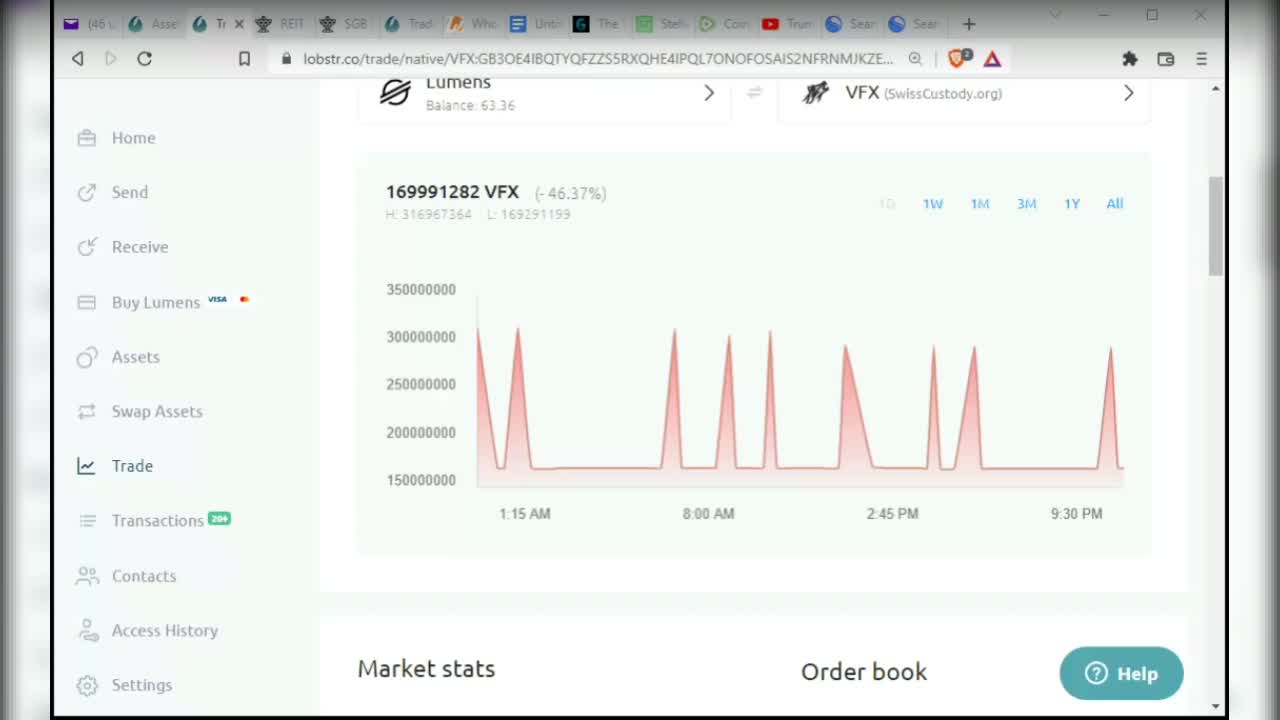
Task: Click the Contacts people icon
Action: click(x=87, y=576)
